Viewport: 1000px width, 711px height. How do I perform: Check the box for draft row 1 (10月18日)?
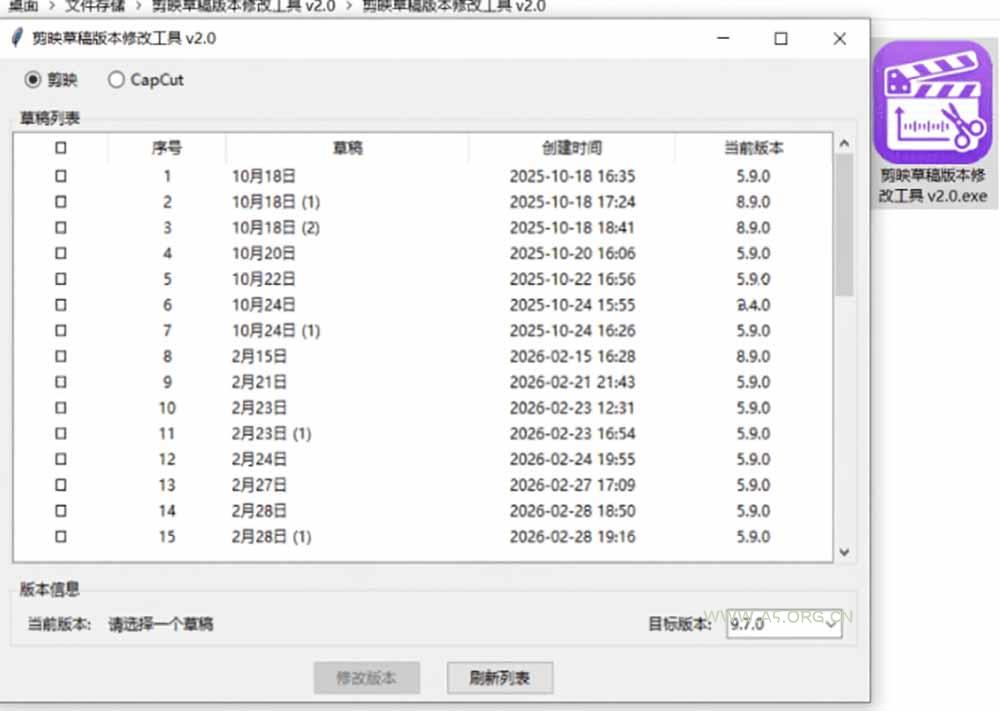coord(61,176)
